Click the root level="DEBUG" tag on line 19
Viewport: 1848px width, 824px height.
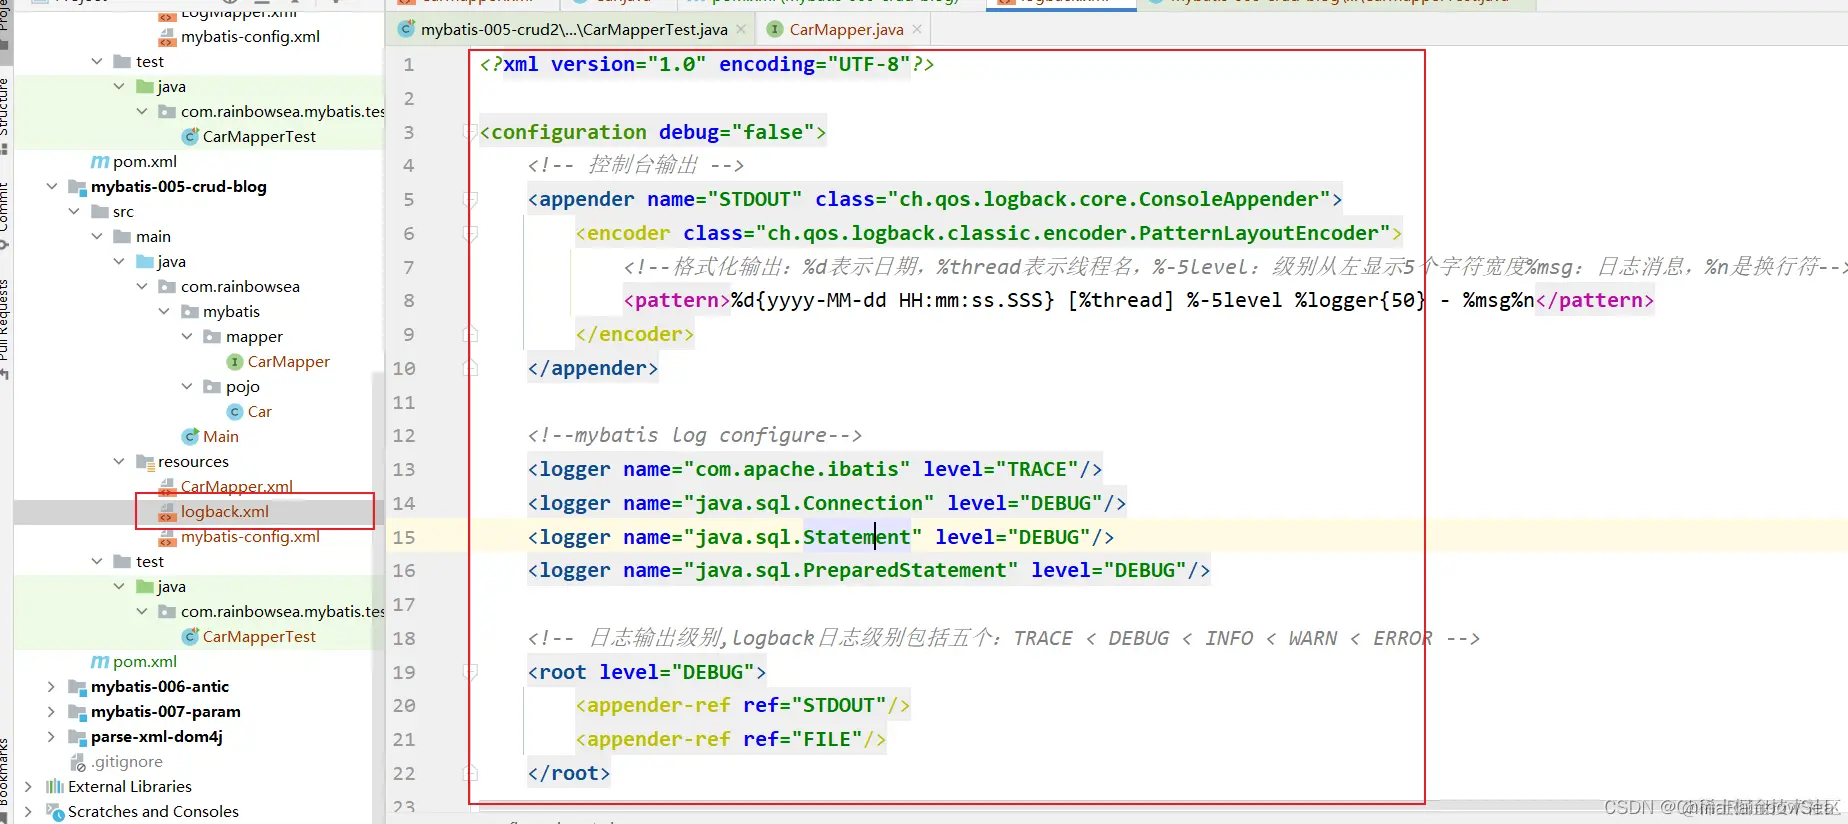(647, 673)
